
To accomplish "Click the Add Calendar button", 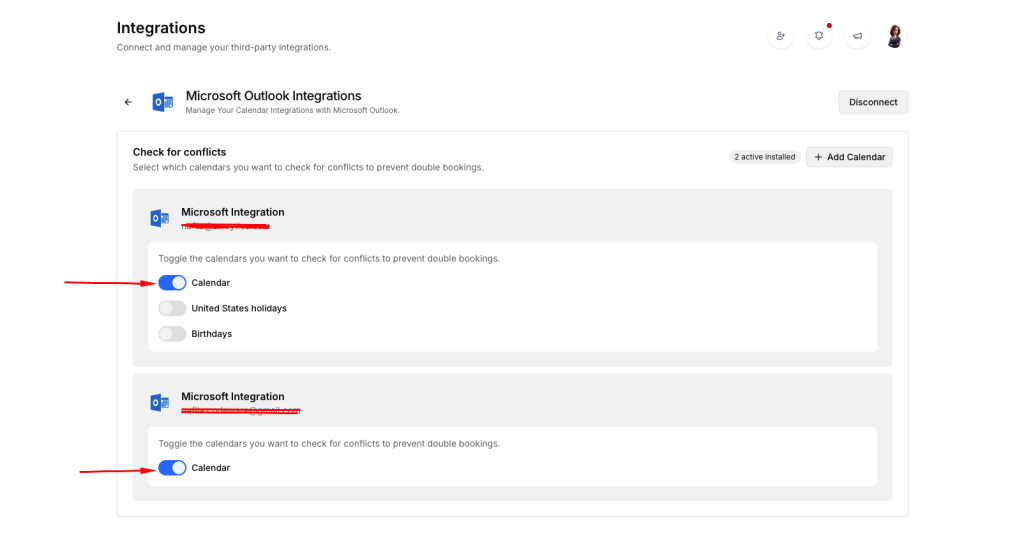I will coord(849,157).
